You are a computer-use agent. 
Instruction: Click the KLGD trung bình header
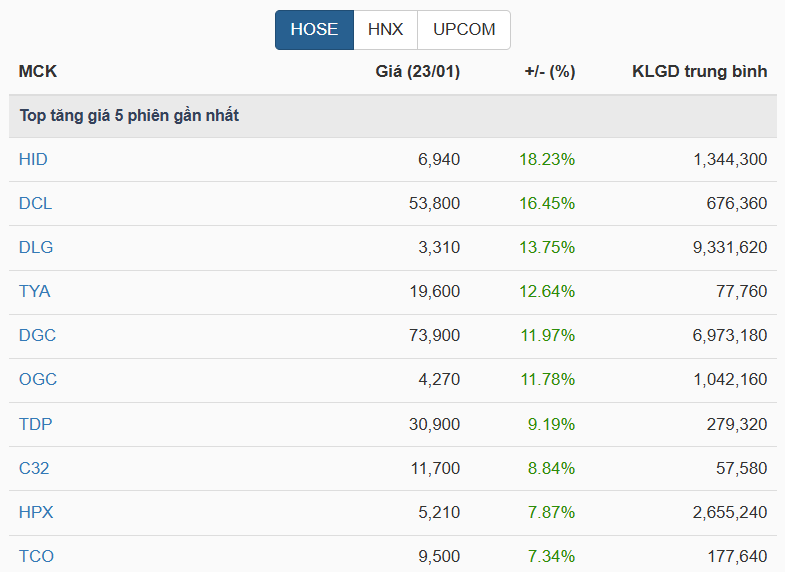[x=699, y=71]
